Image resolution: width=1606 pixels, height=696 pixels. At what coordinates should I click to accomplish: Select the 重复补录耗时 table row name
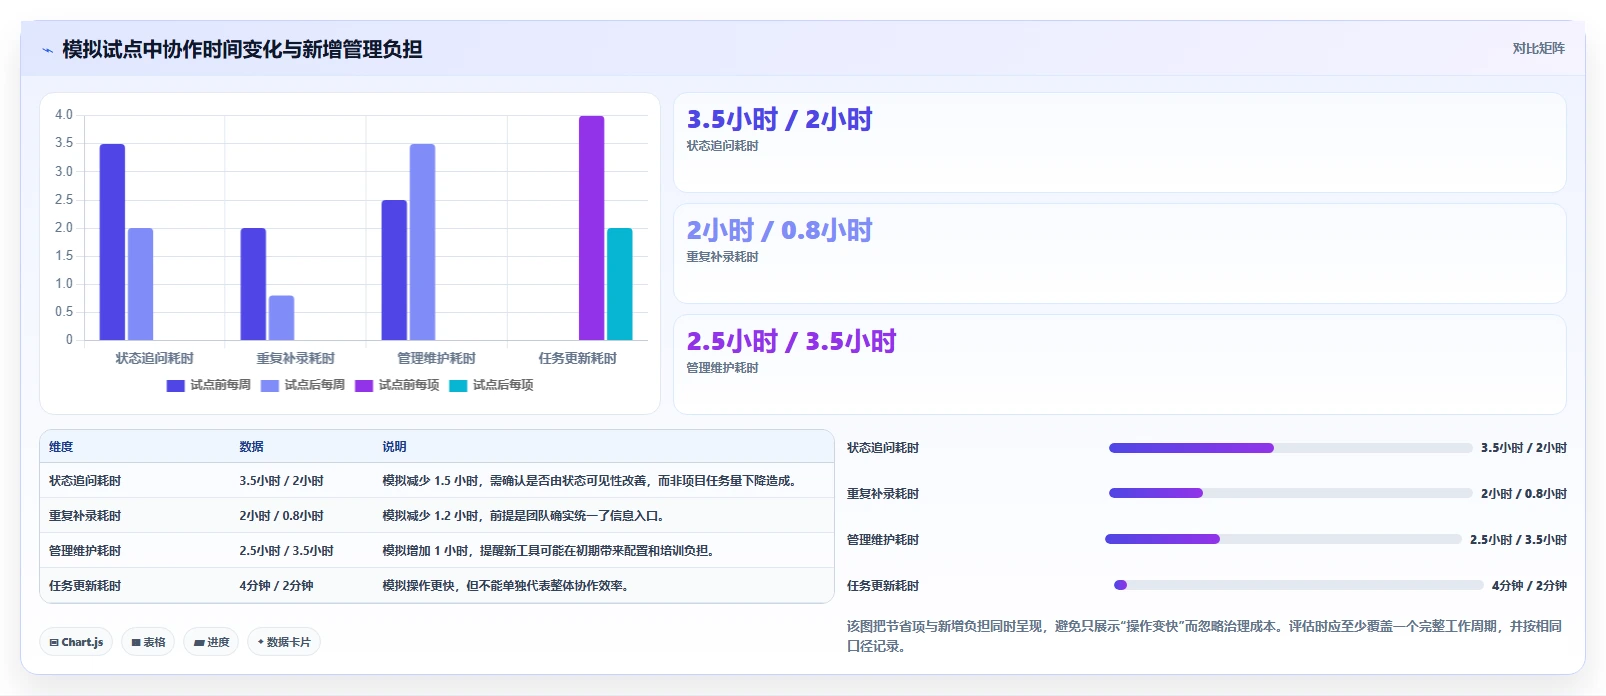(85, 516)
